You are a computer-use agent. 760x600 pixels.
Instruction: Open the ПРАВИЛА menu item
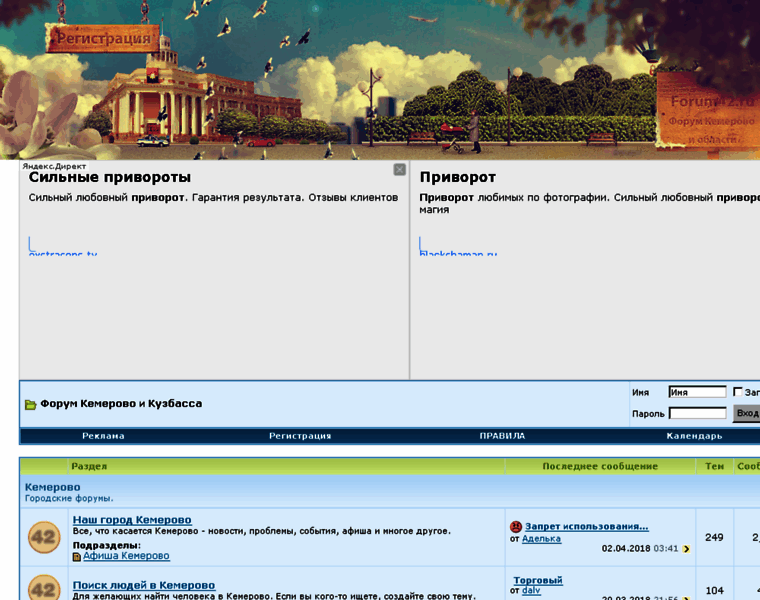point(502,436)
